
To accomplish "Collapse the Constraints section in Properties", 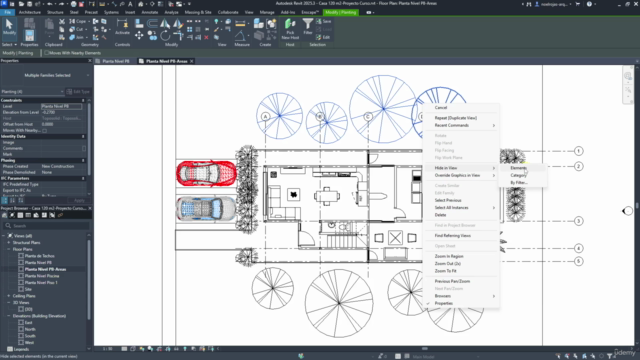I will click(x=83, y=100).
